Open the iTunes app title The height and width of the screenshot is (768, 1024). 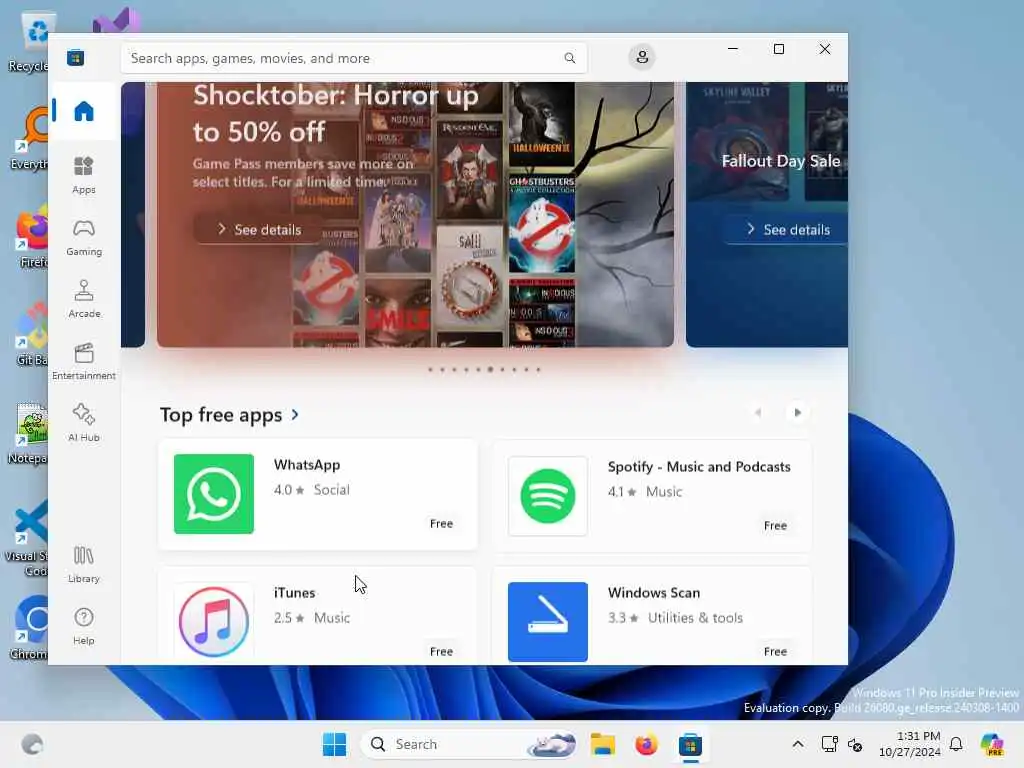pos(294,593)
